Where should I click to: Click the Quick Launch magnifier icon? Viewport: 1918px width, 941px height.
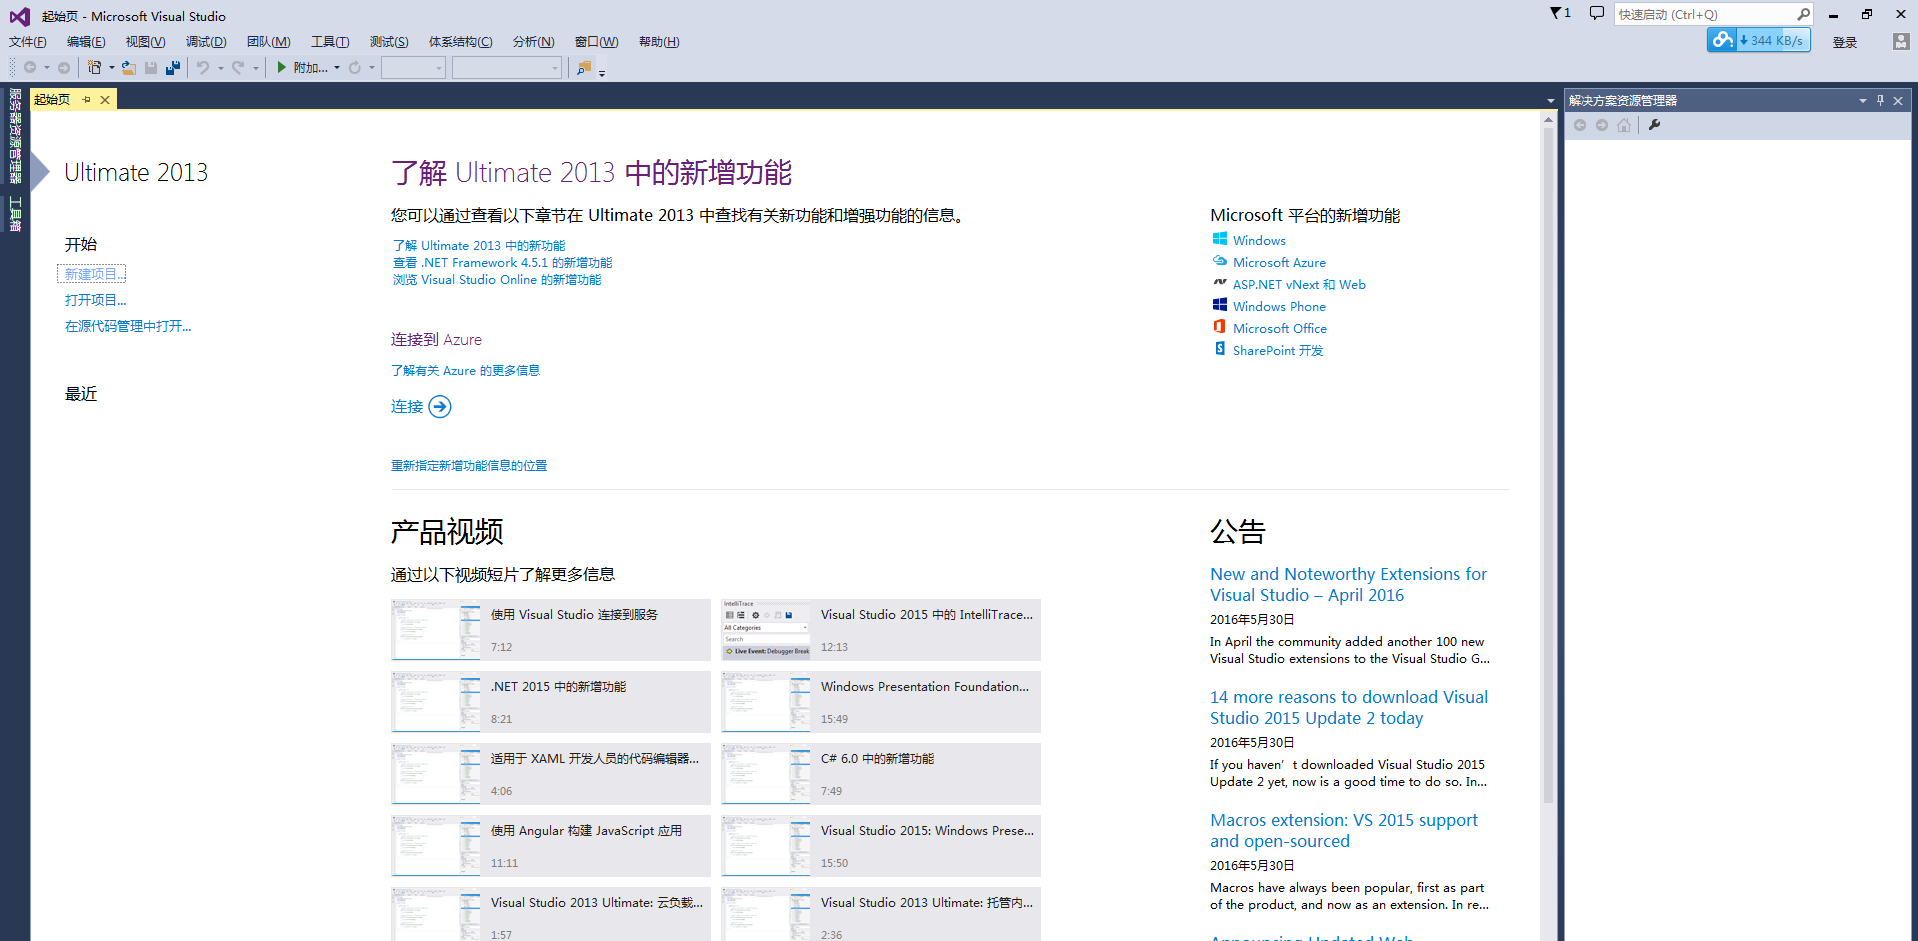tap(1803, 14)
